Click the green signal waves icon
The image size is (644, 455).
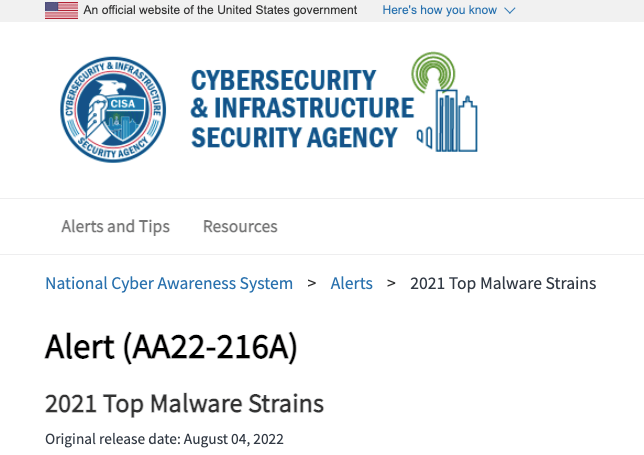[x=435, y=74]
